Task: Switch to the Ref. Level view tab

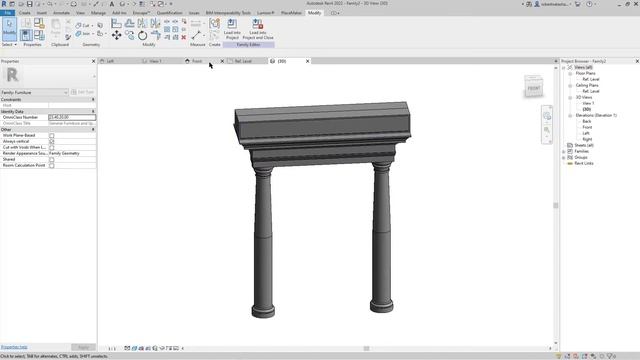Action: click(243, 61)
